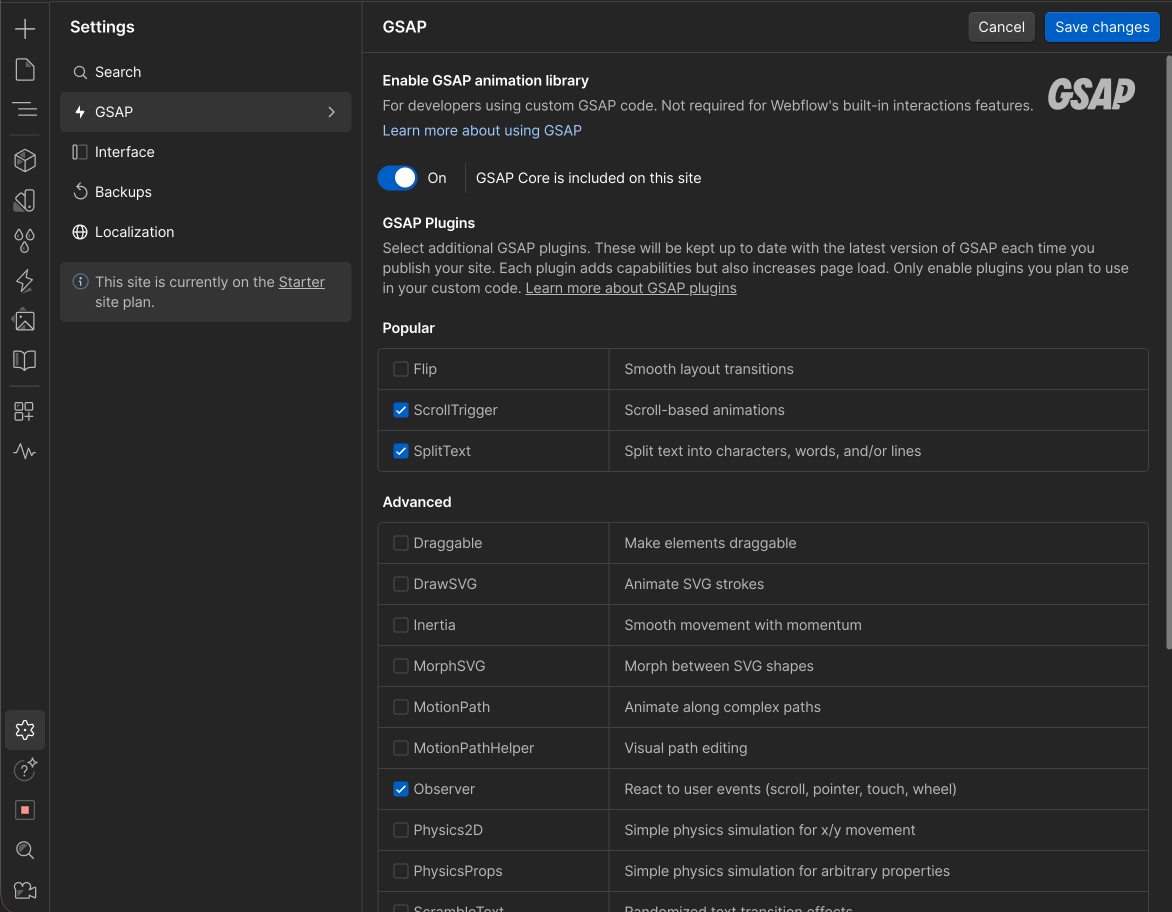Open the video tutorials camera icon
The image size is (1172, 912).
pyautogui.click(x=25, y=890)
